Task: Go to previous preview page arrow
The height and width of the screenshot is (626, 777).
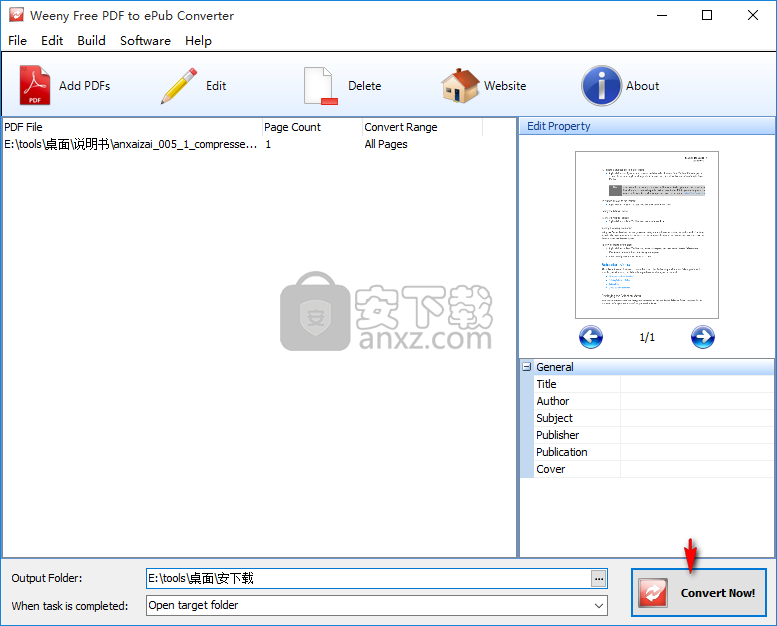Action: (591, 337)
